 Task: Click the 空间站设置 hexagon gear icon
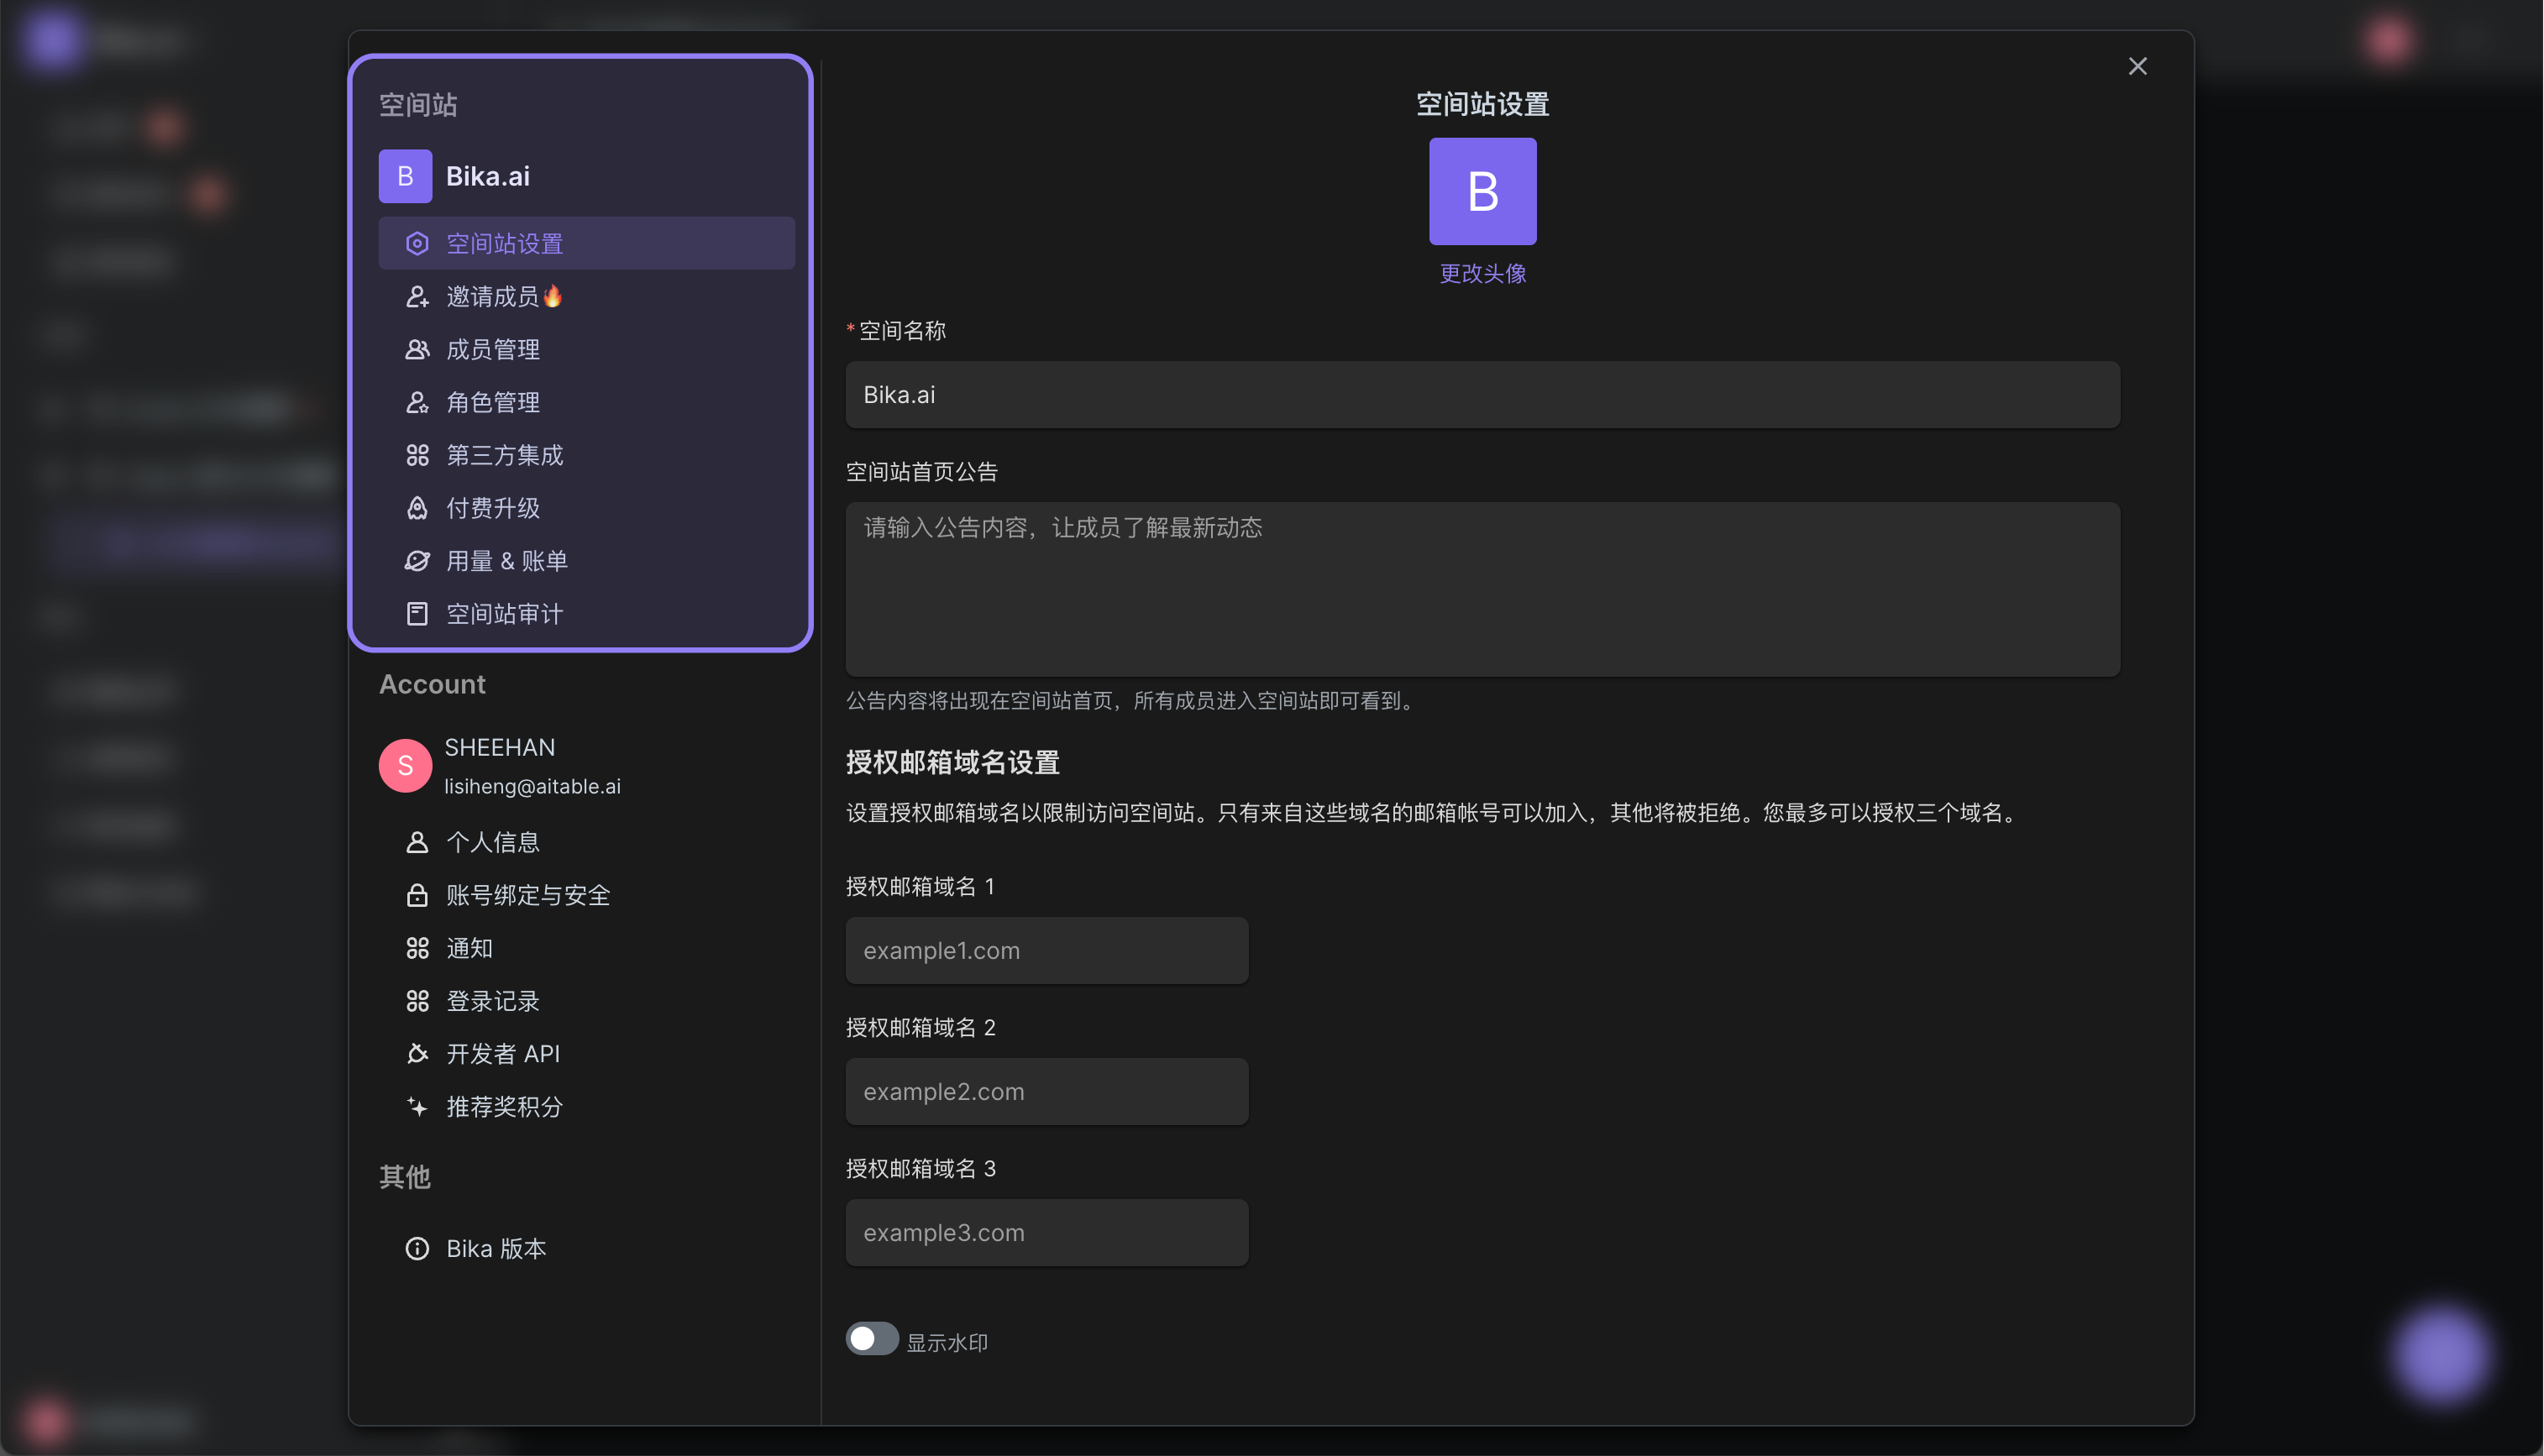(x=417, y=243)
